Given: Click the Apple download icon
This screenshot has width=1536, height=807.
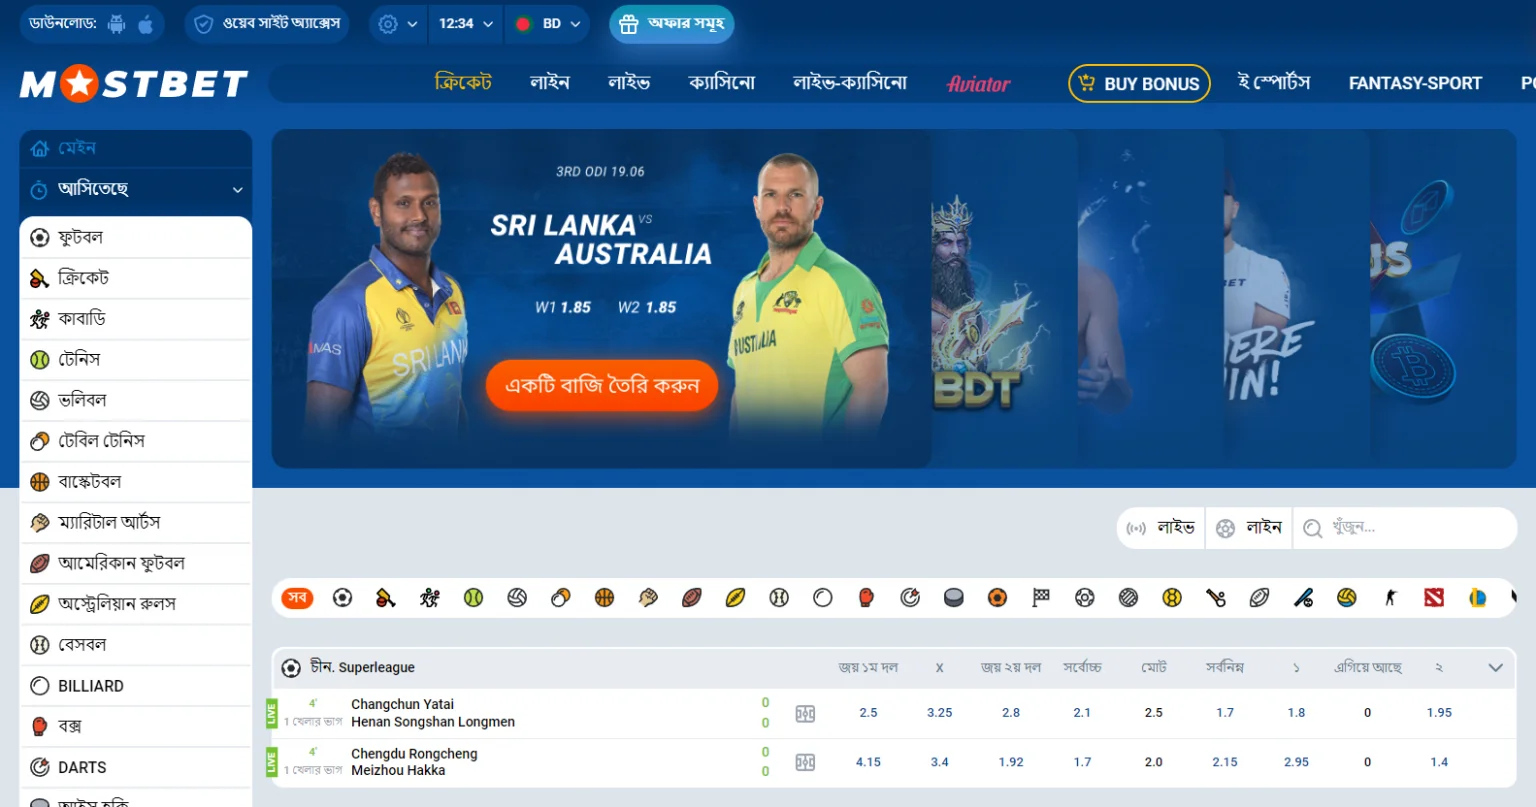Looking at the screenshot, I should [146, 24].
